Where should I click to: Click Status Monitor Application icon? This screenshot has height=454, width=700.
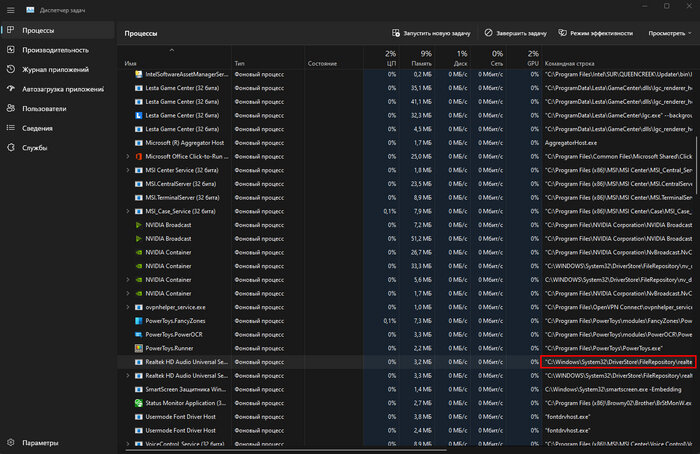tap(139, 403)
